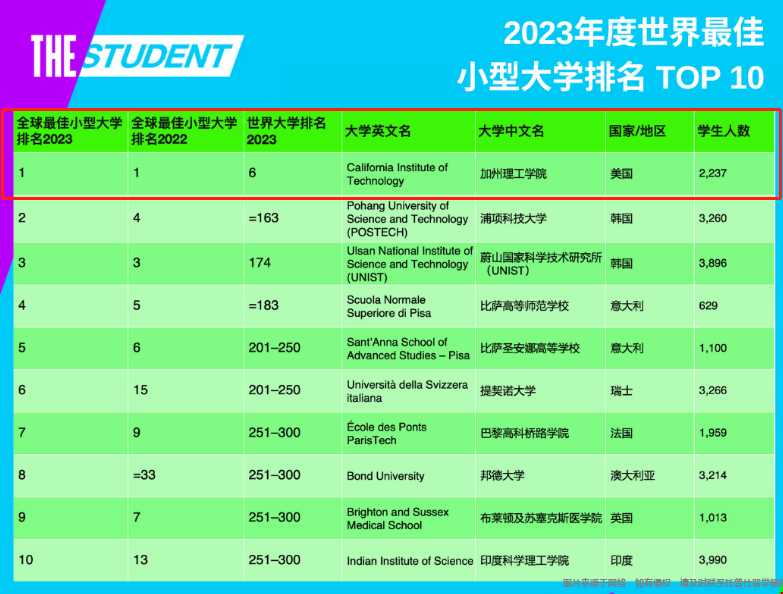Click the student count '629'
Viewport: 783px width, 594px height.
pyautogui.click(x=708, y=305)
